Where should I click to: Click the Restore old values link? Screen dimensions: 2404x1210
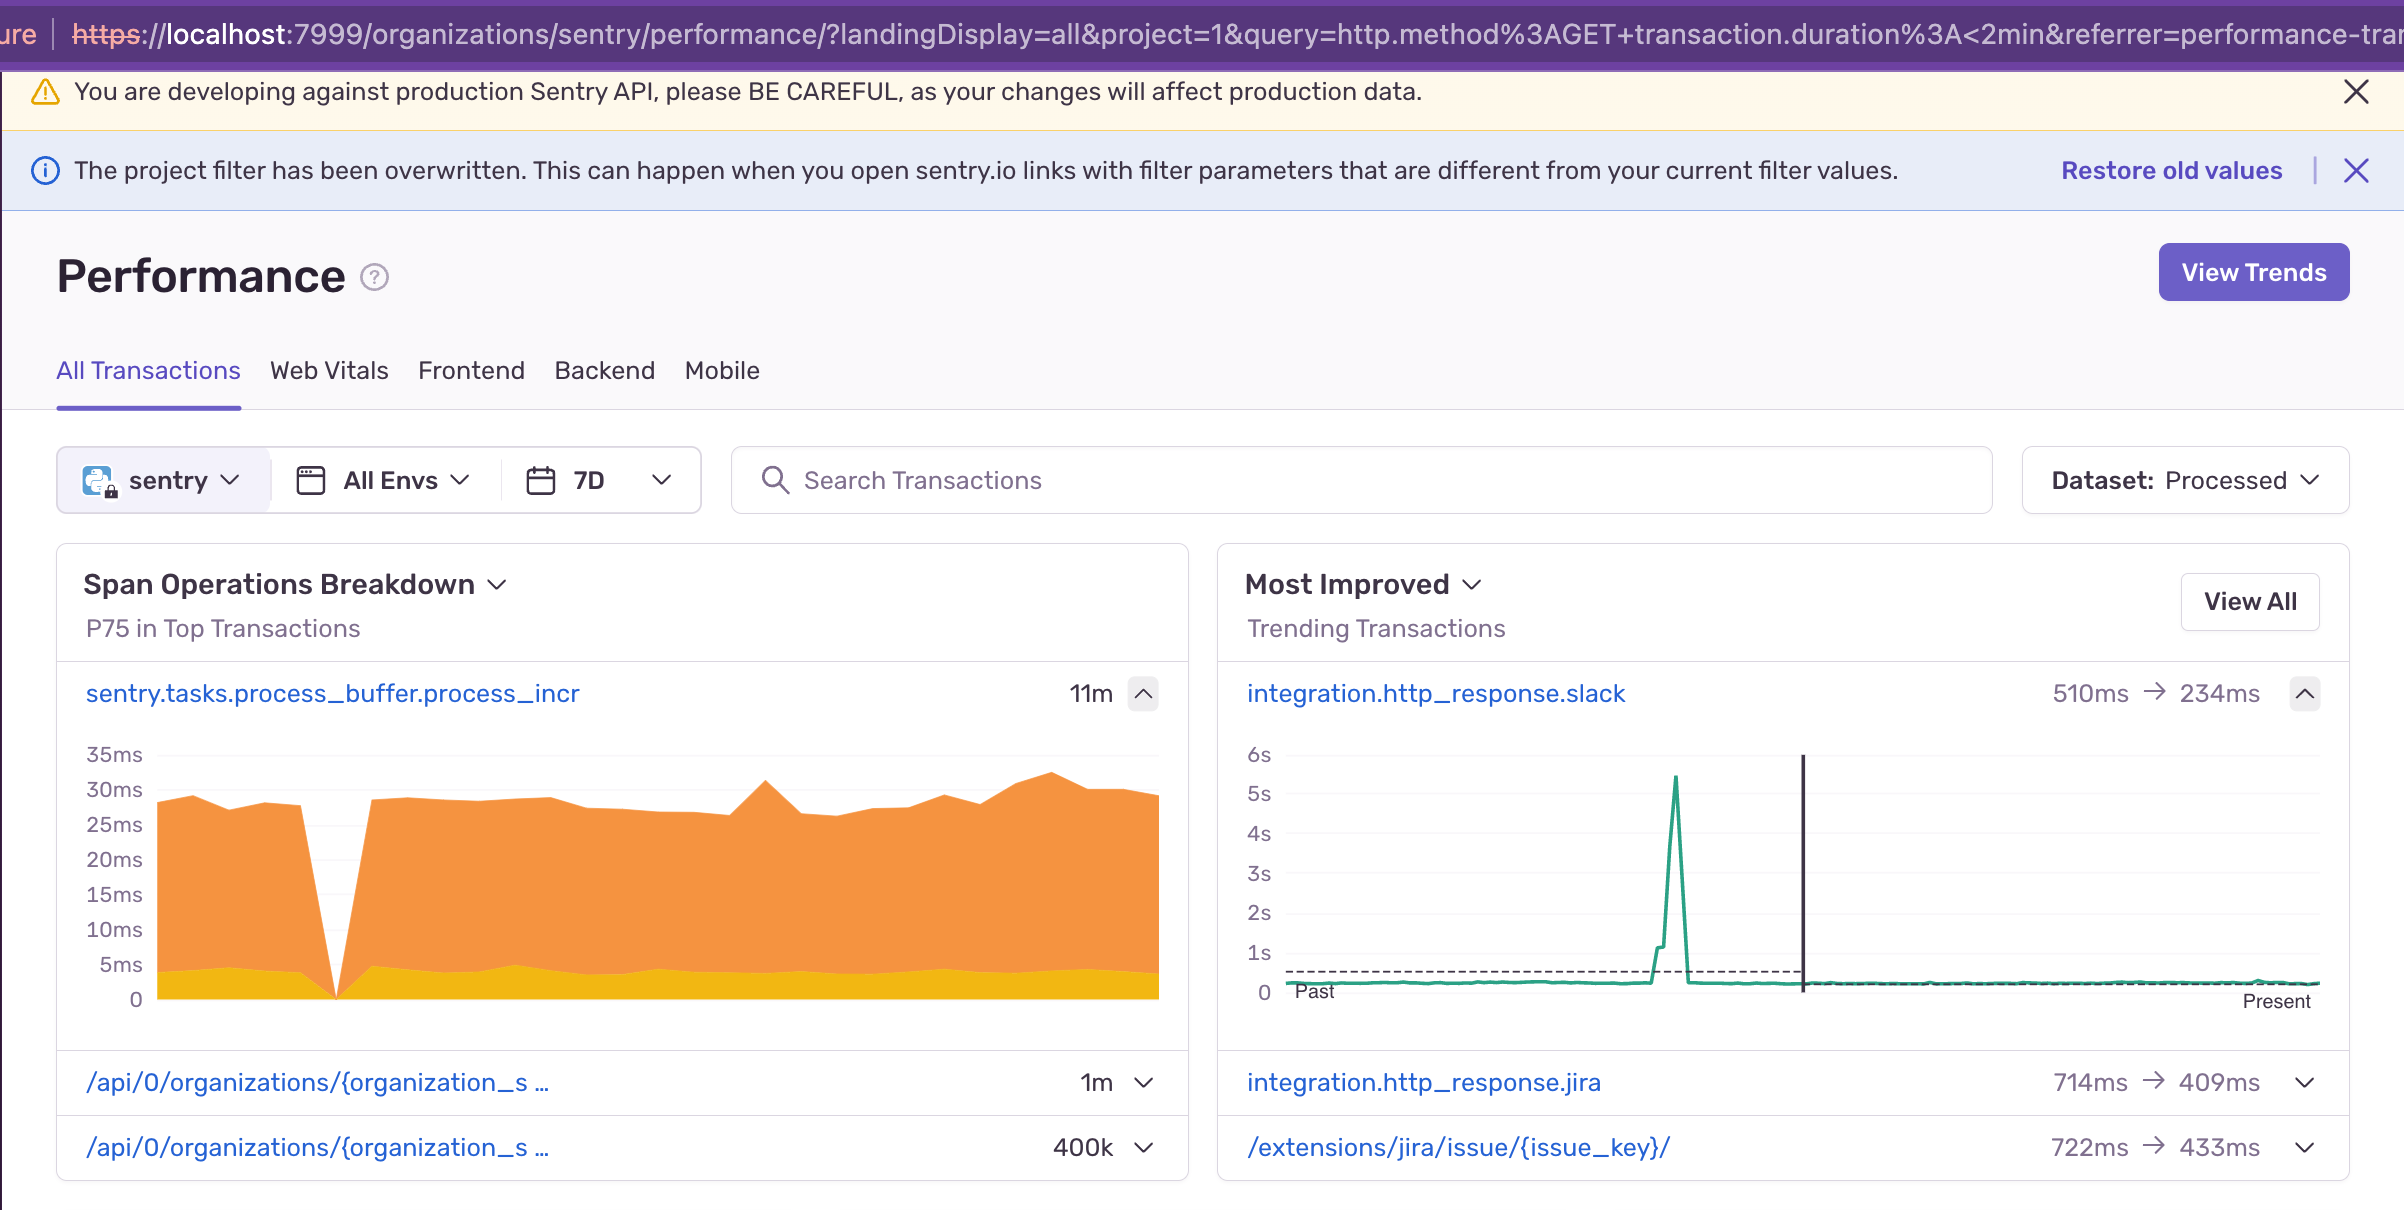coord(2171,171)
